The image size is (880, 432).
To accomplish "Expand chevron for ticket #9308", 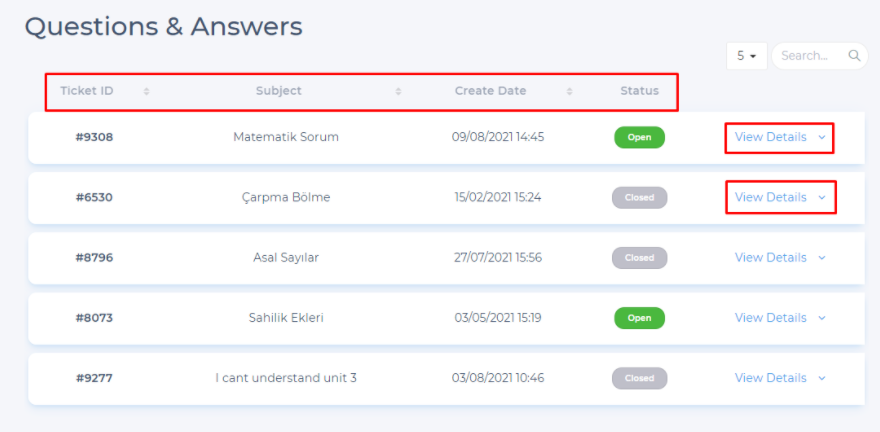I will click(x=822, y=137).
